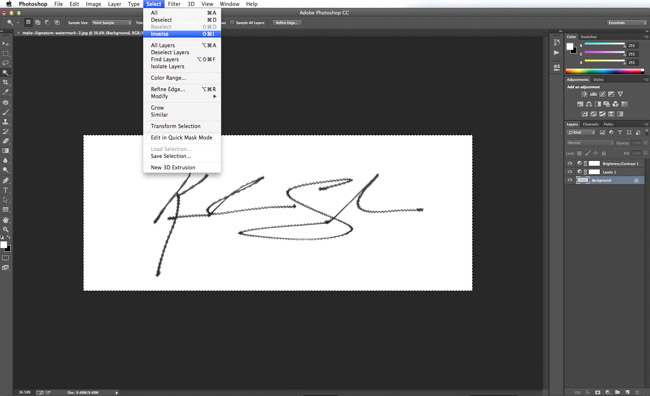Choose the Zoom tool in the toolbox

point(5,229)
